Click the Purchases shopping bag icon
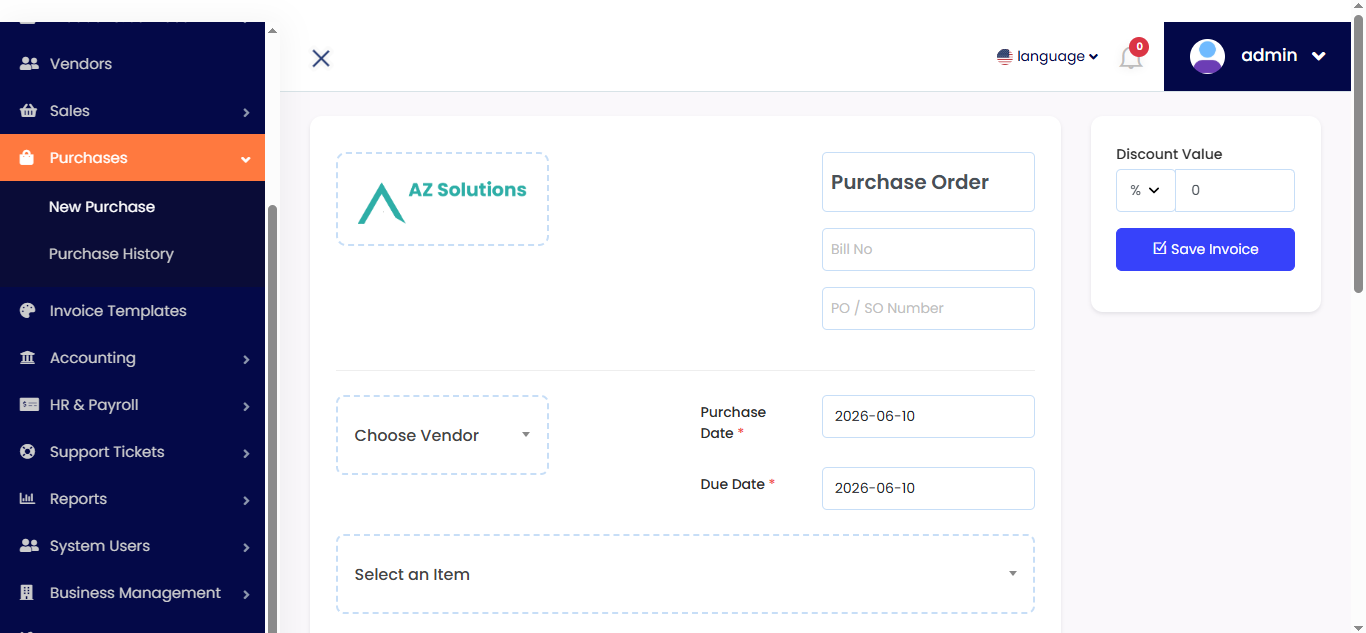 coord(29,158)
